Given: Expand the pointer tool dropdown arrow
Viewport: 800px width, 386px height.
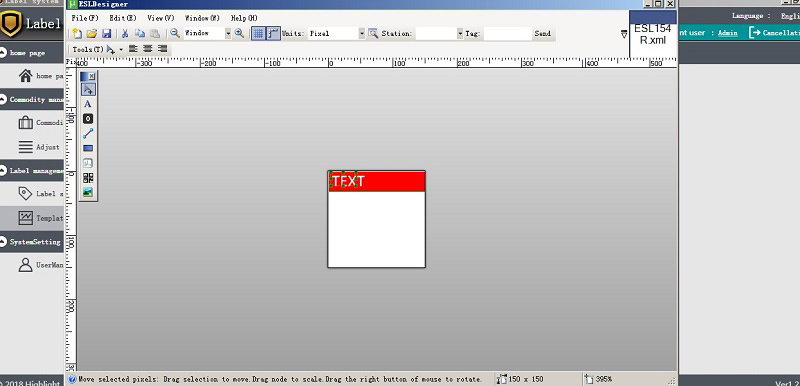Looking at the screenshot, I should [x=121, y=49].
